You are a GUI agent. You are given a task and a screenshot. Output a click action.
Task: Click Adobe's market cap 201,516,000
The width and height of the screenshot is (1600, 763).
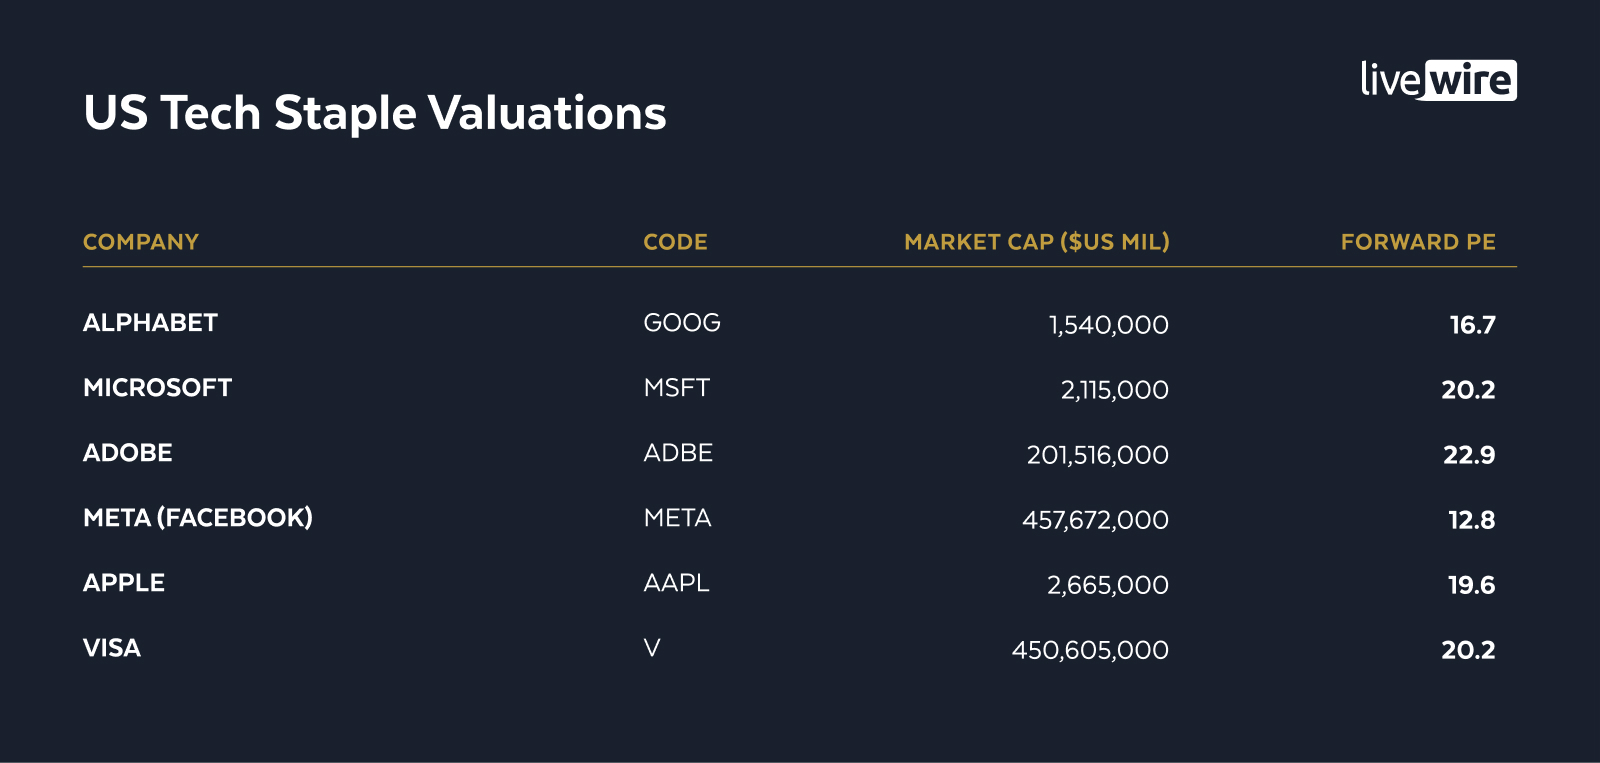coord(1097,455)
